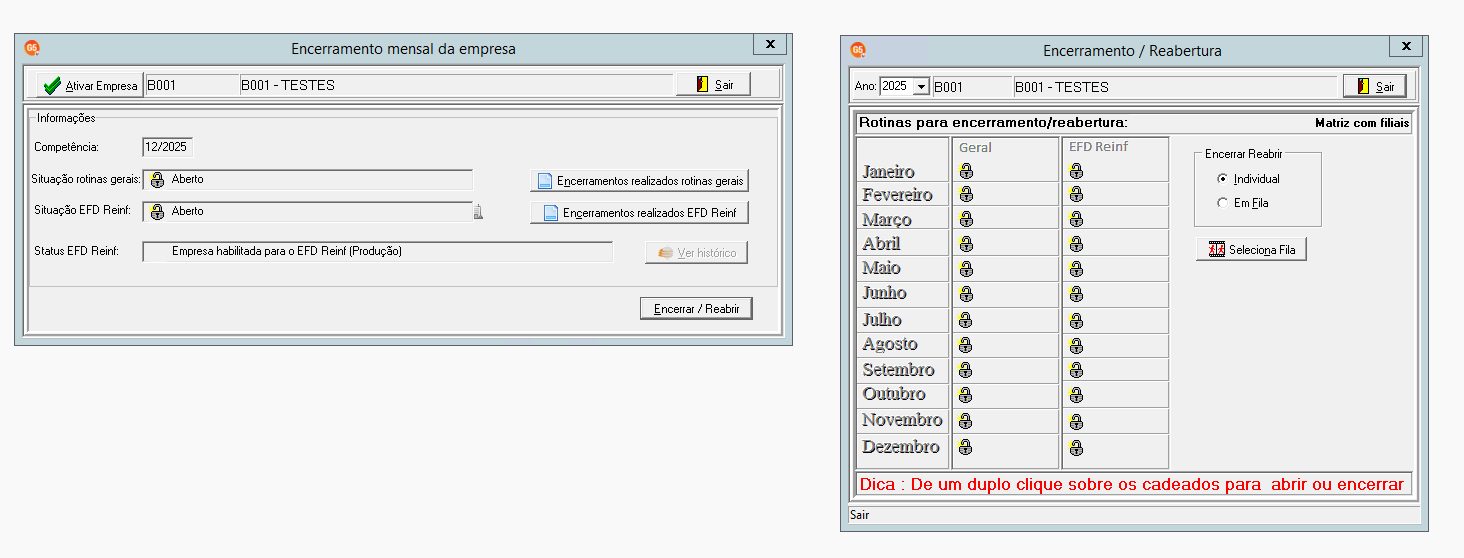Toggle Agosto padlock in Geral column
The height and width of the screenshot is (558, 1464).
coord(966,345)
